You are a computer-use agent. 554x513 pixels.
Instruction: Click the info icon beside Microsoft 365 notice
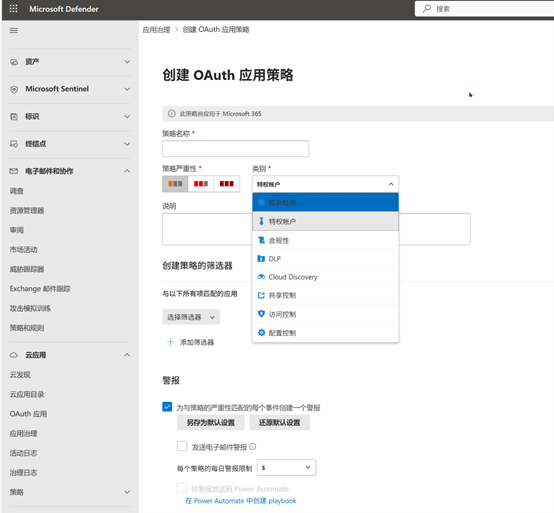172,114
